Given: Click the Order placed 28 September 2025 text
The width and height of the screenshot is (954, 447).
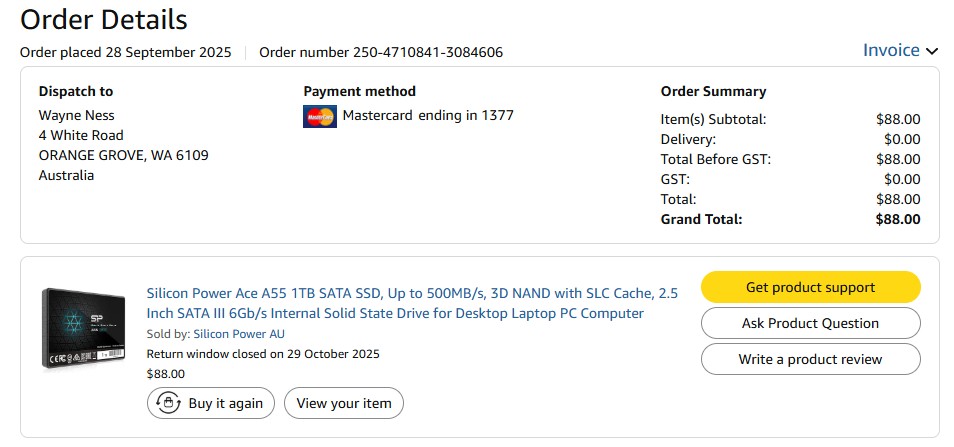Looking at the screenshot, I should 126,52.
